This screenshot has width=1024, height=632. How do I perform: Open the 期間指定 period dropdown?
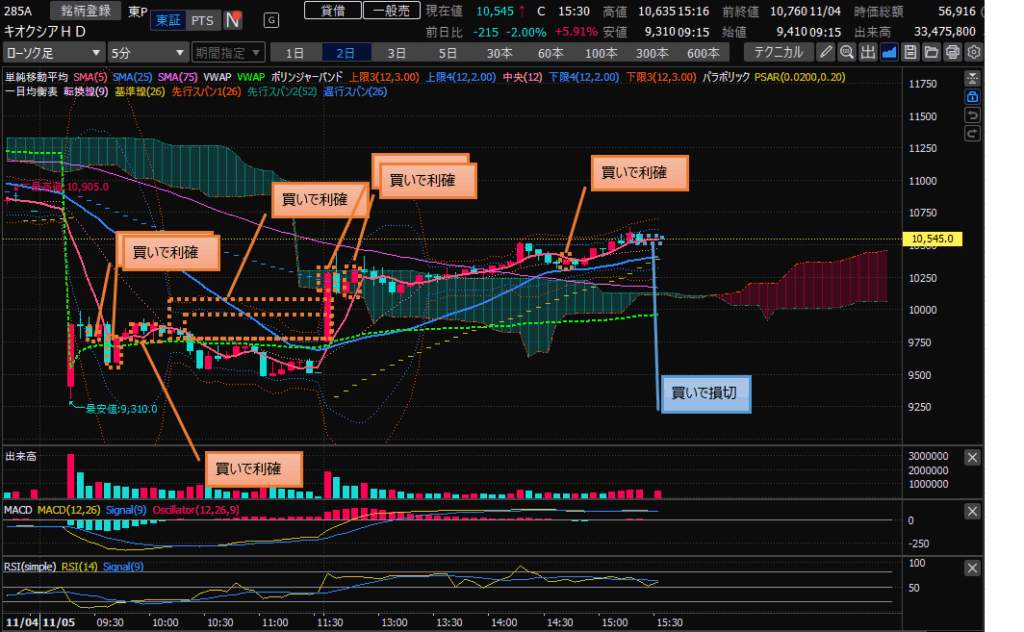229,52
